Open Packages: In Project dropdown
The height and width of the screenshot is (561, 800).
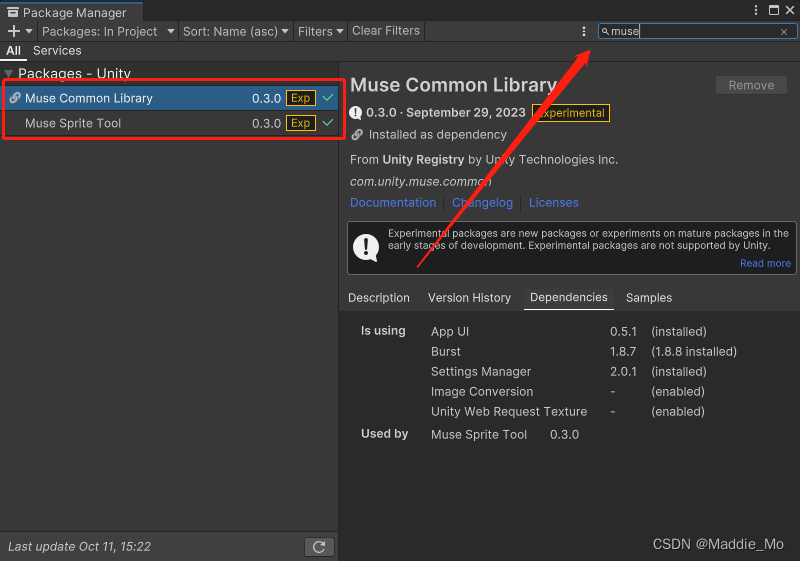(108, 32)
